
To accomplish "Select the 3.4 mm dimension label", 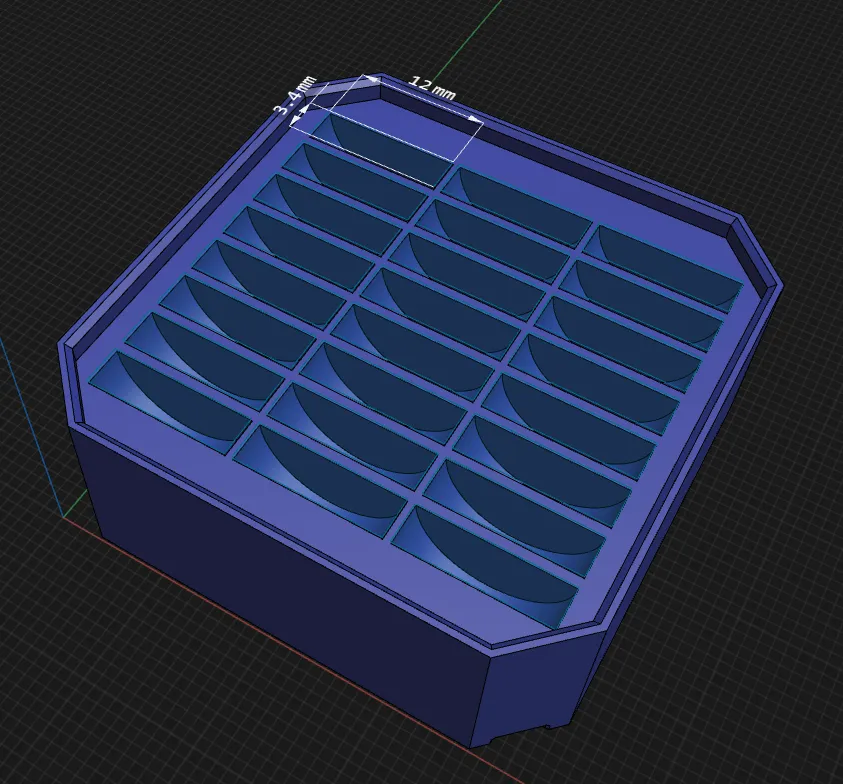I will (x=296, y=96).
